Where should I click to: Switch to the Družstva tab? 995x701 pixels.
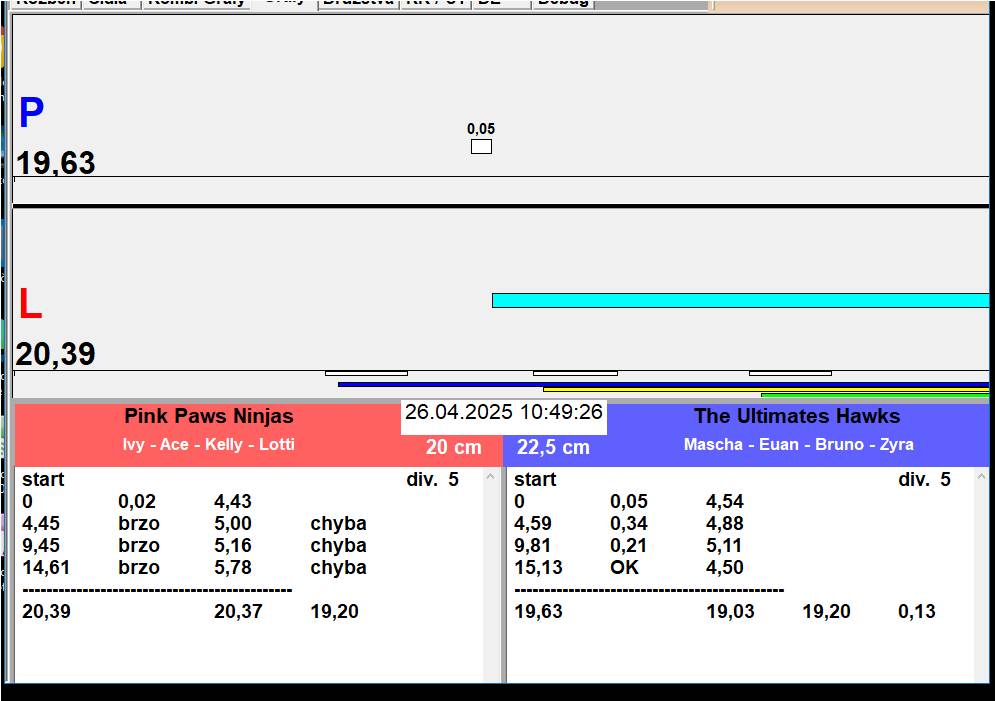click(359, 3)
